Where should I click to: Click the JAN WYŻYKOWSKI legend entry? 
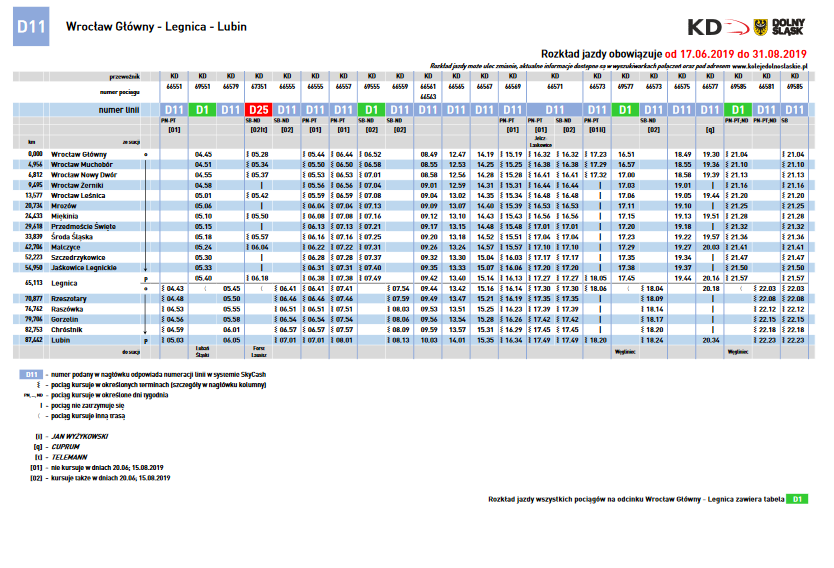click(78, 437)
